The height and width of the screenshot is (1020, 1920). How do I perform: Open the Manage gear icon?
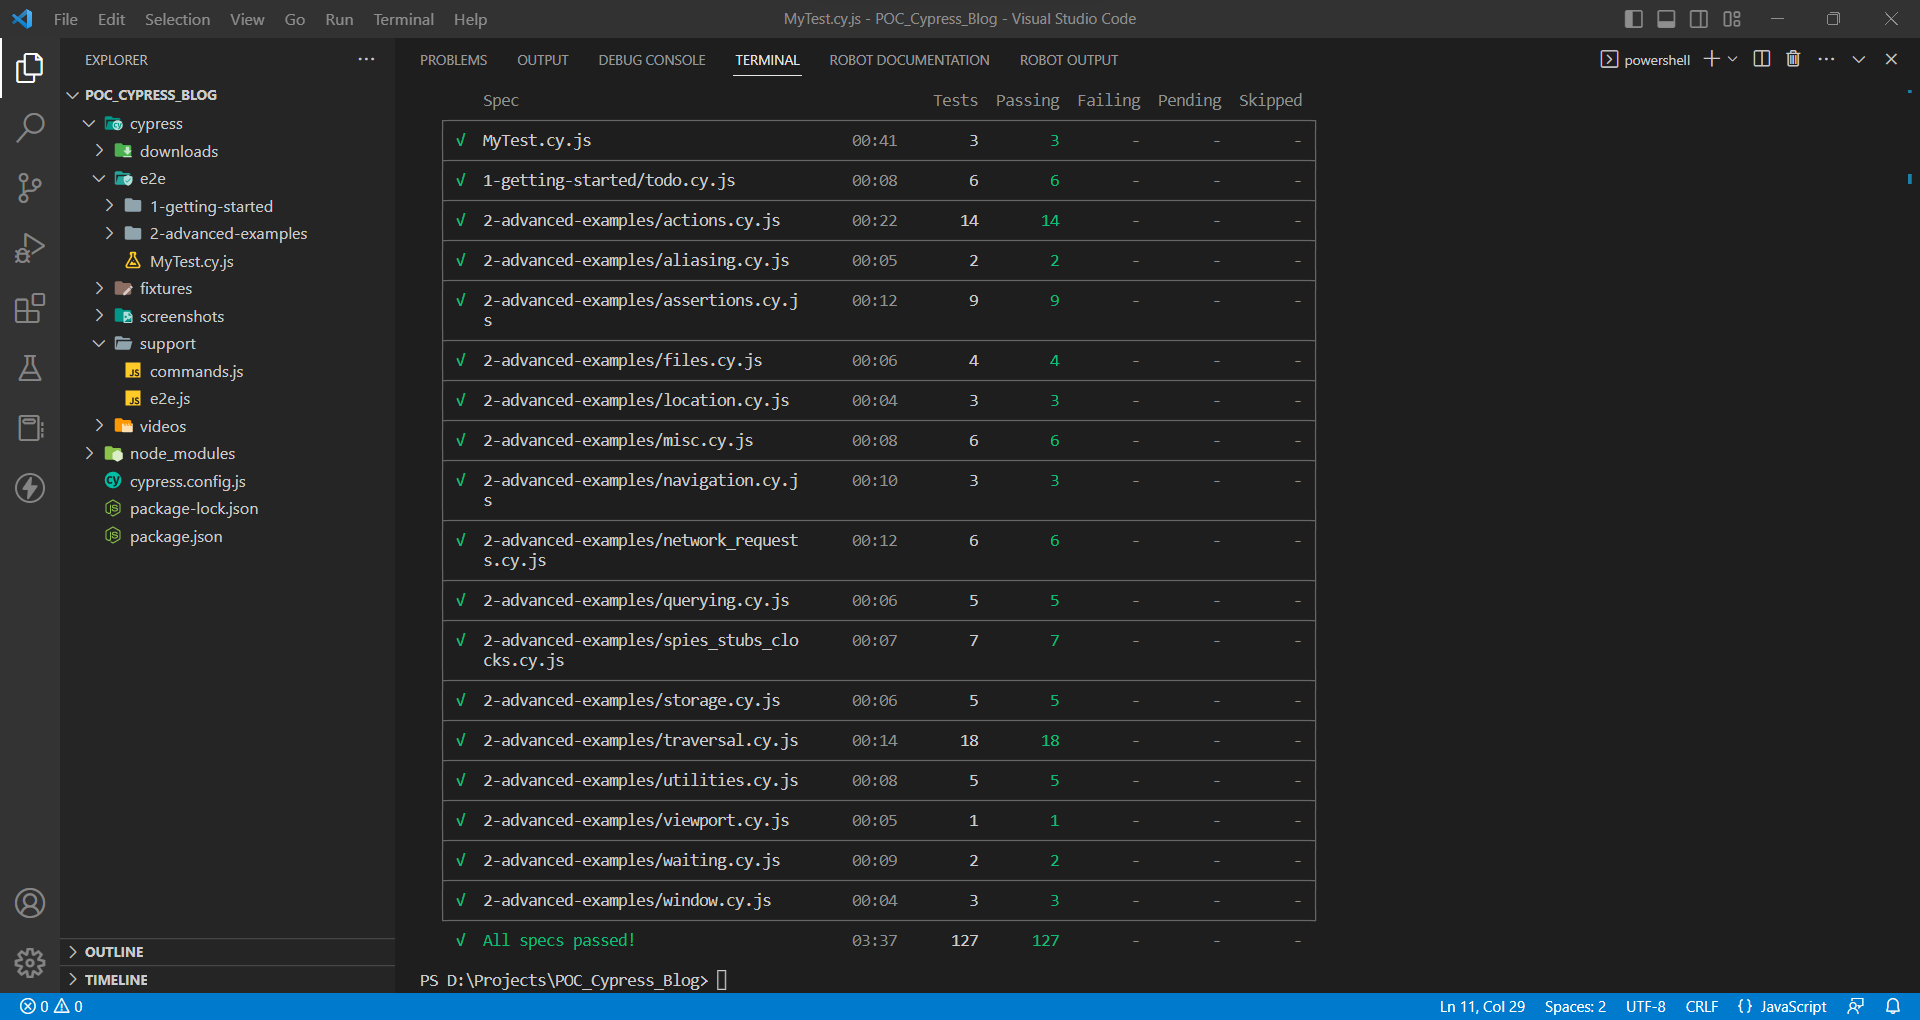pyautogui.click(x=30, y=963)
